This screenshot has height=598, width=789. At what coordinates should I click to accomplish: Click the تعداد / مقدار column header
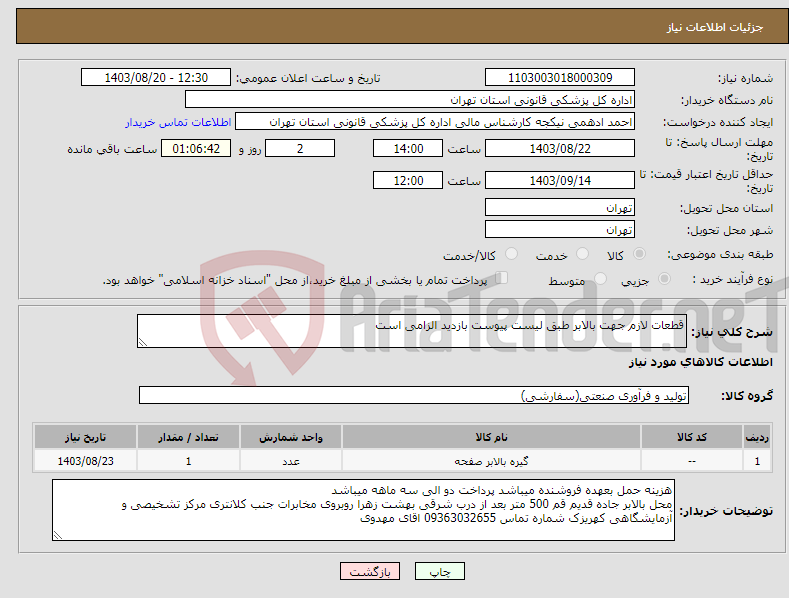(188, 437)
